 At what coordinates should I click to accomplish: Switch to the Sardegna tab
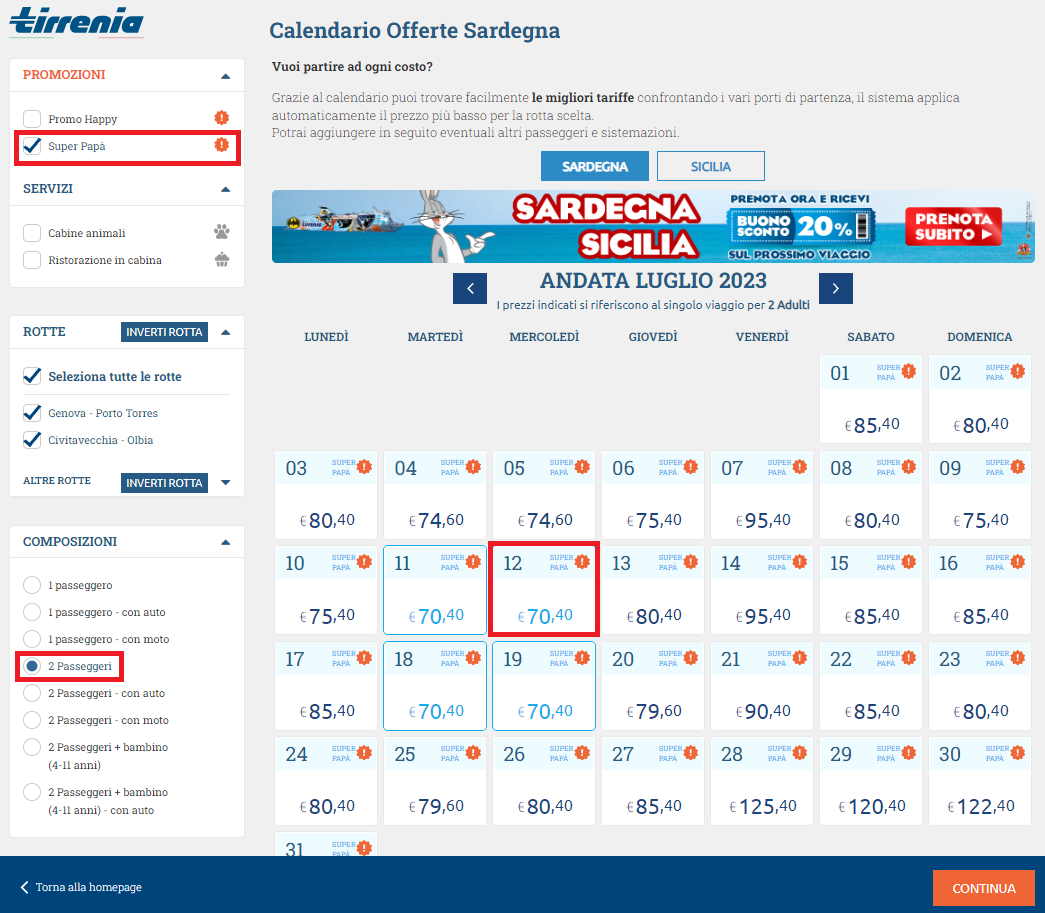594,166
